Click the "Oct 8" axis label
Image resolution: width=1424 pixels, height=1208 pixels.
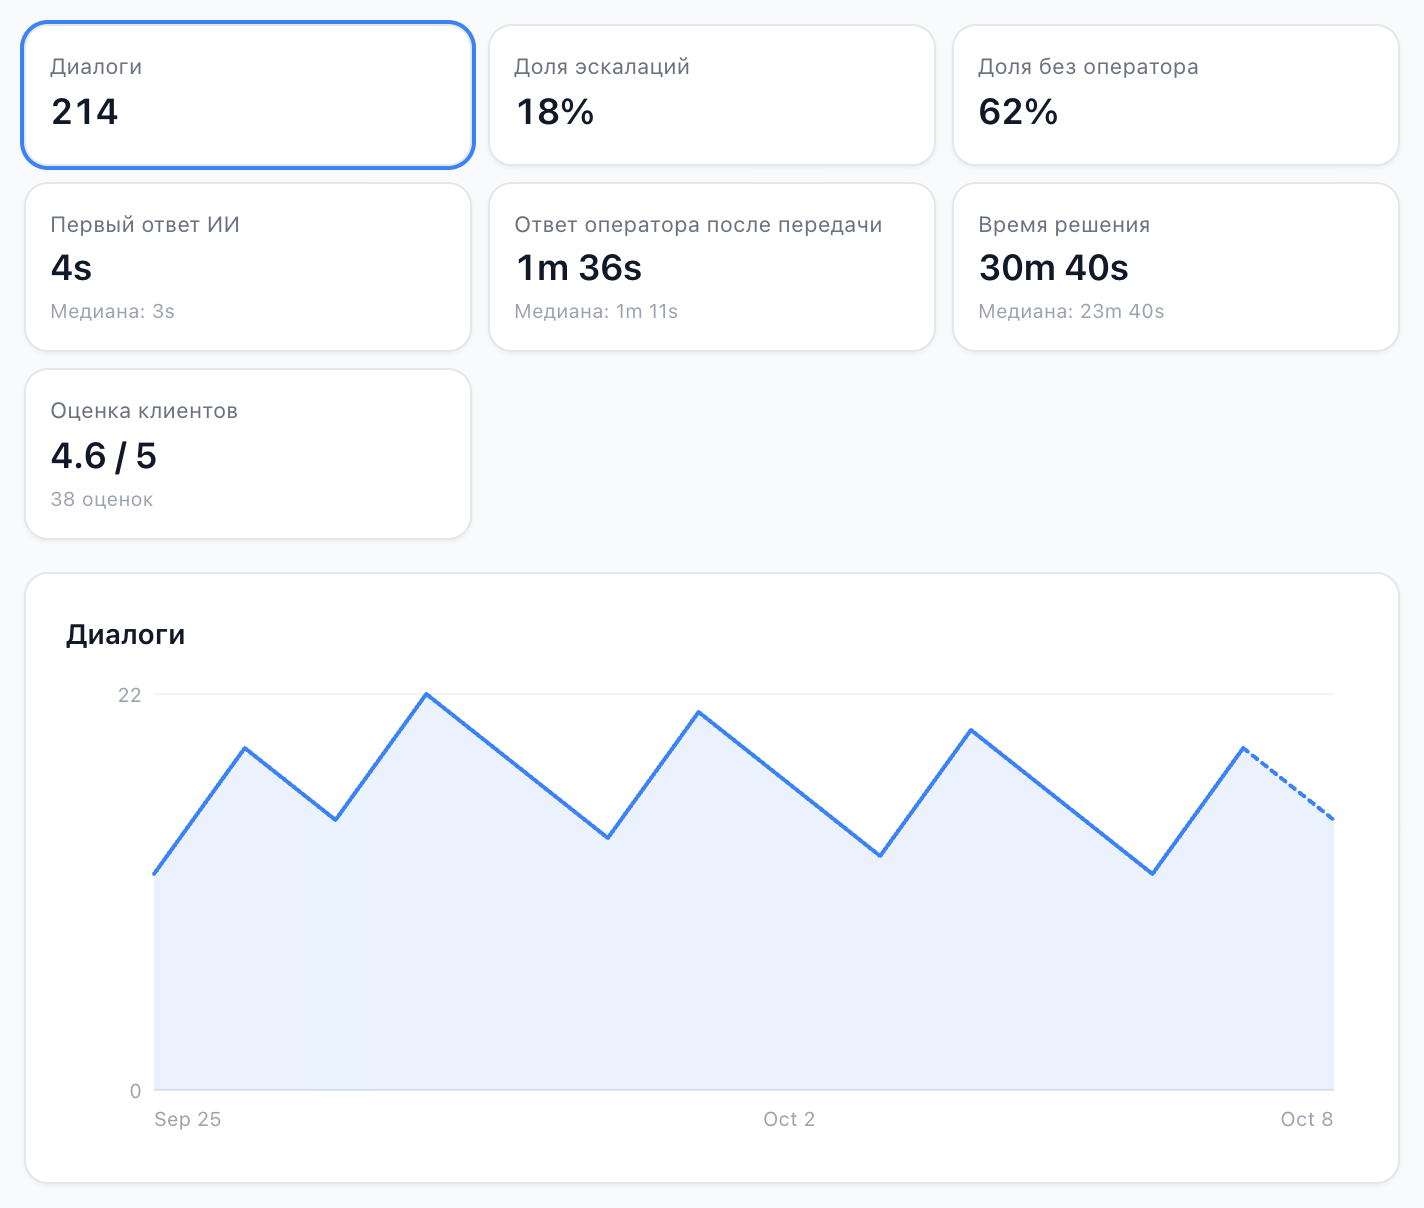click(x=1307, y=1119)
